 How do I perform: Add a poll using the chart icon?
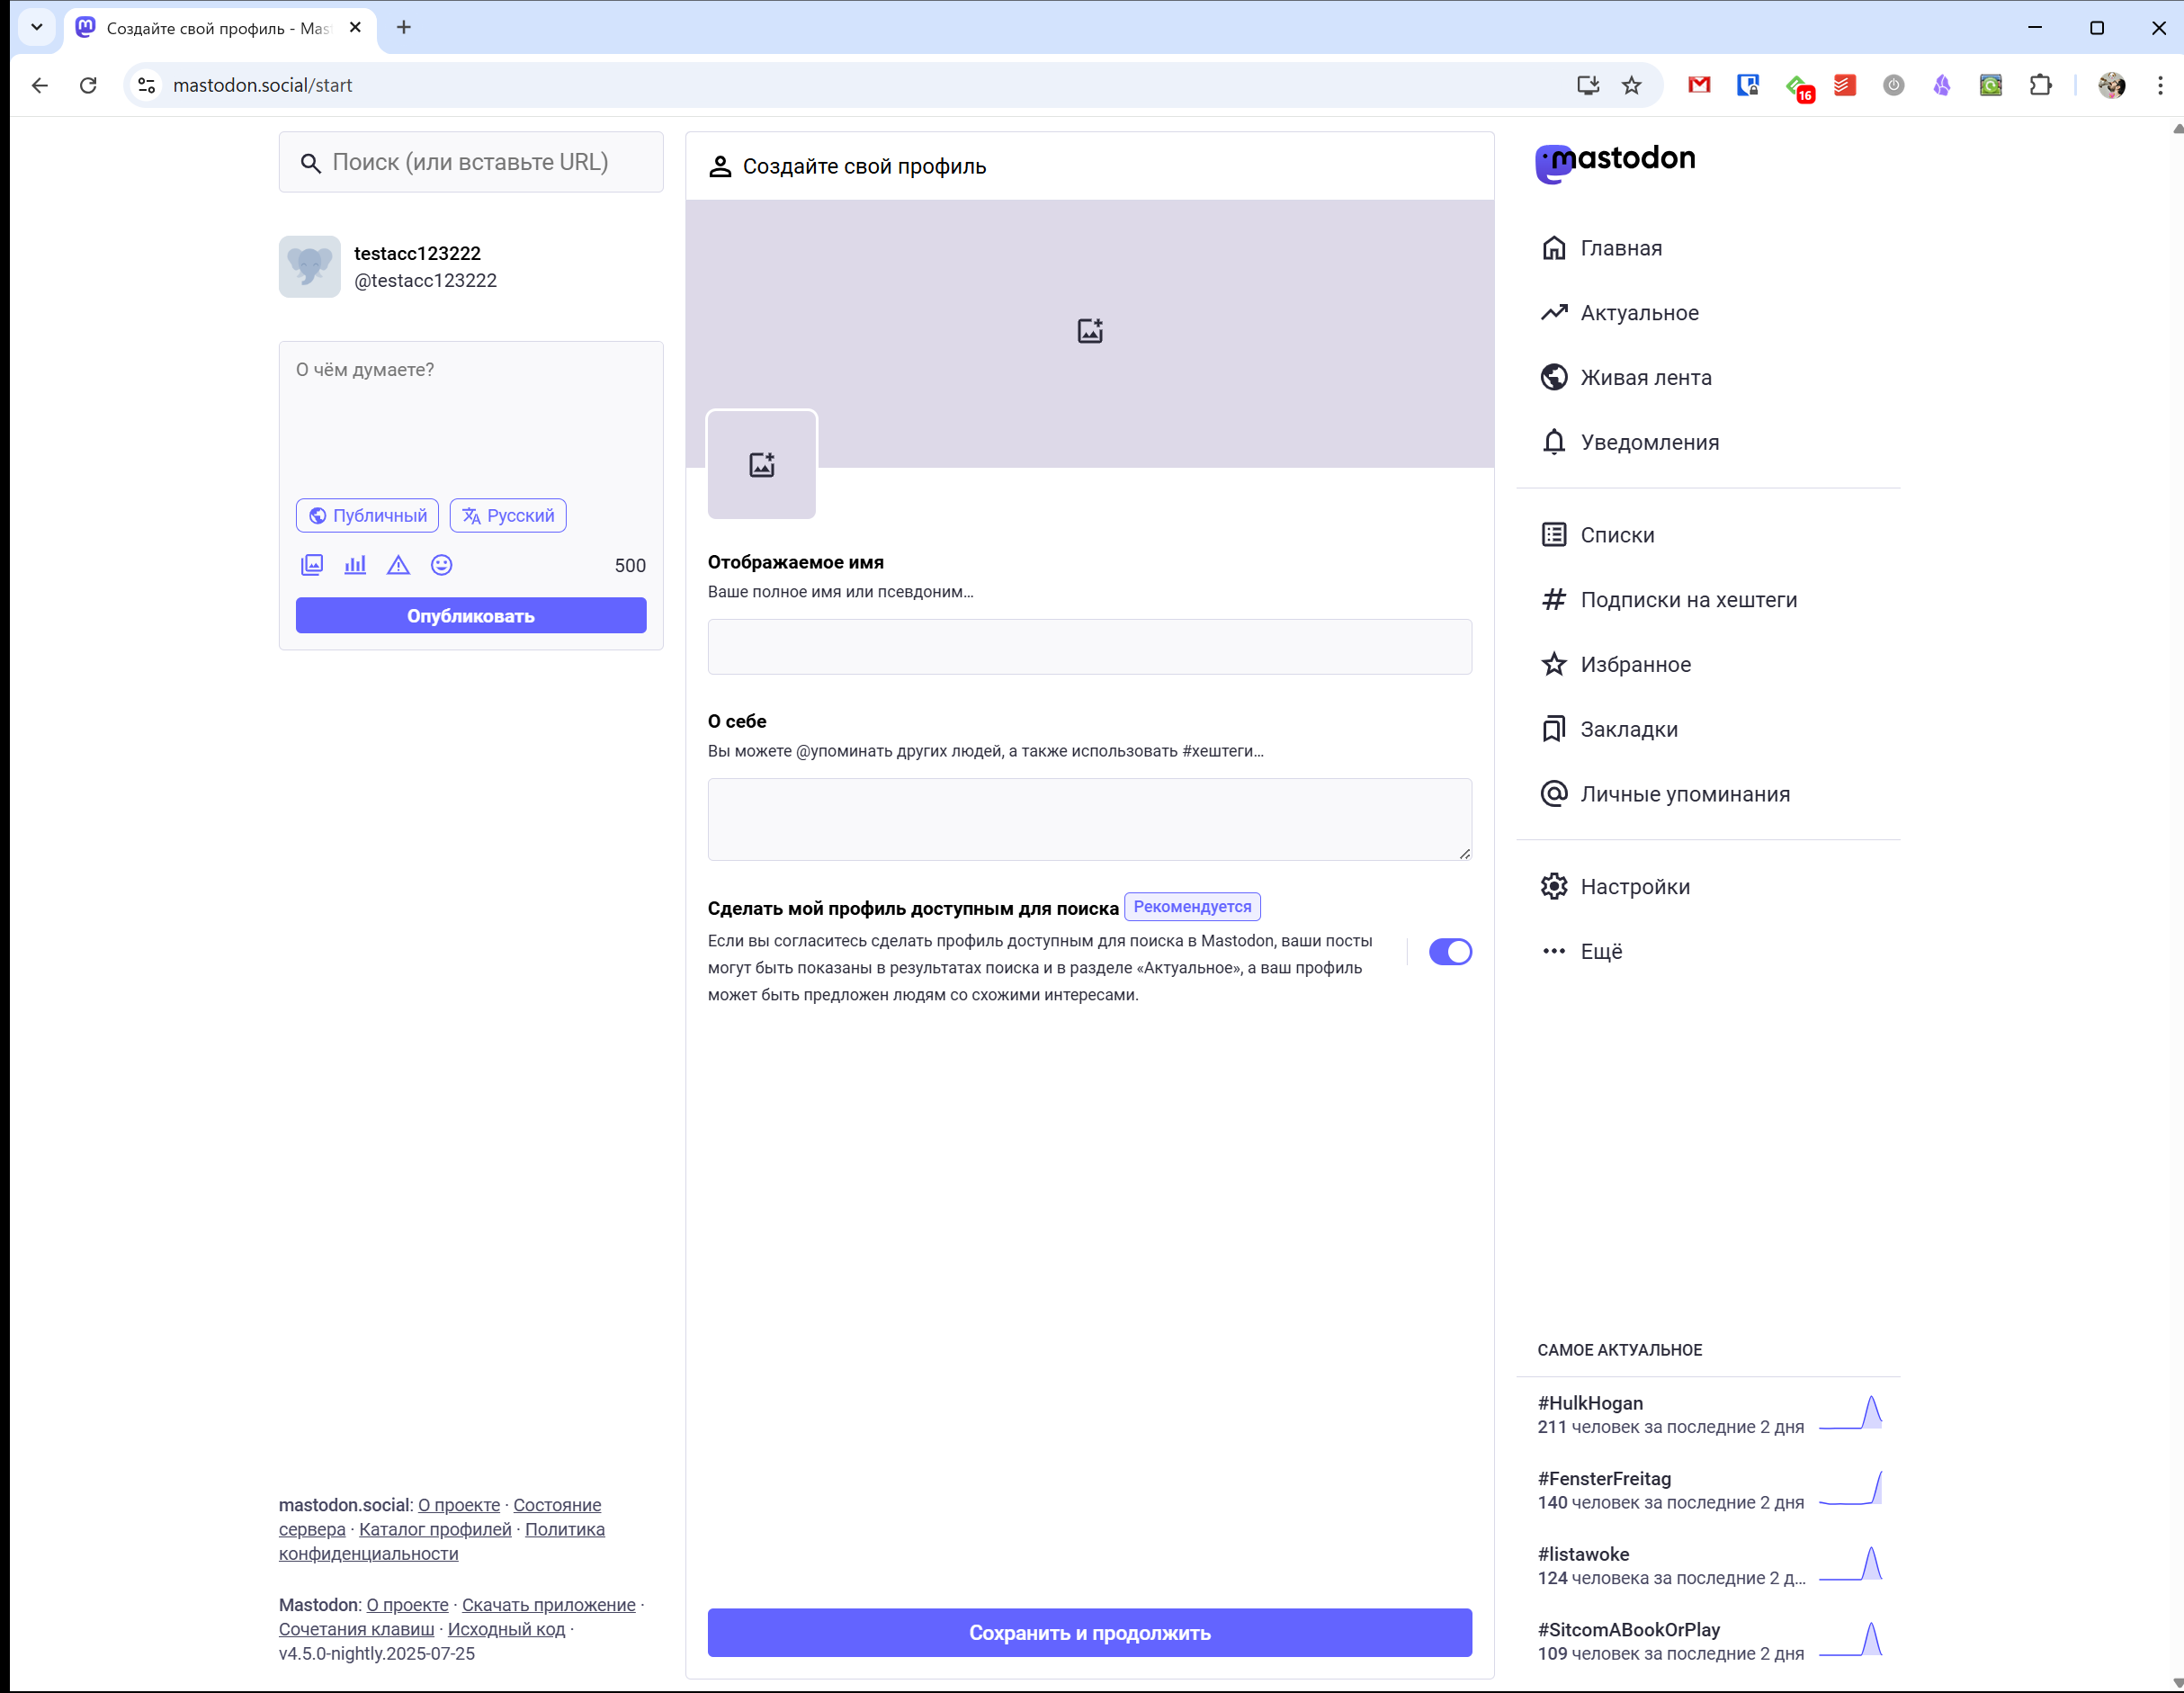pyautogui.click(x=355, y=565)
